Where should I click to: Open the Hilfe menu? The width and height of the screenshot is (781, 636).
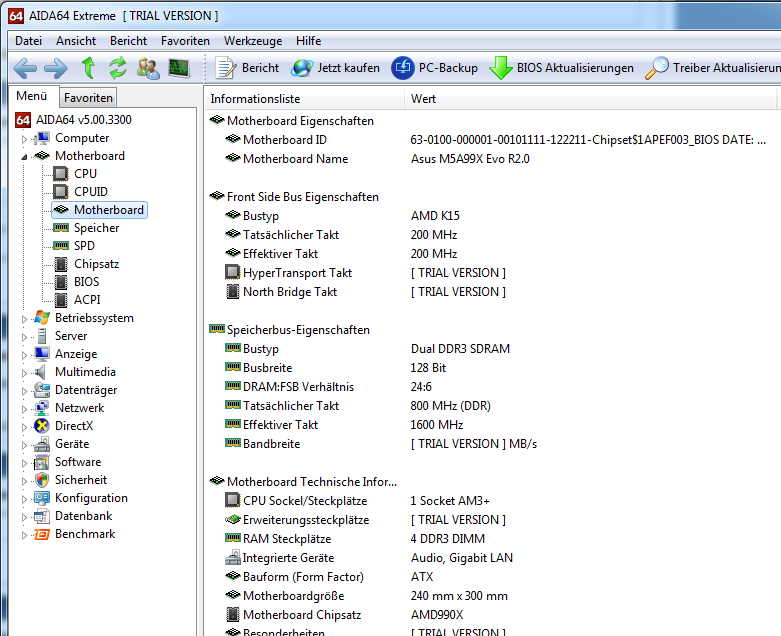308,41
